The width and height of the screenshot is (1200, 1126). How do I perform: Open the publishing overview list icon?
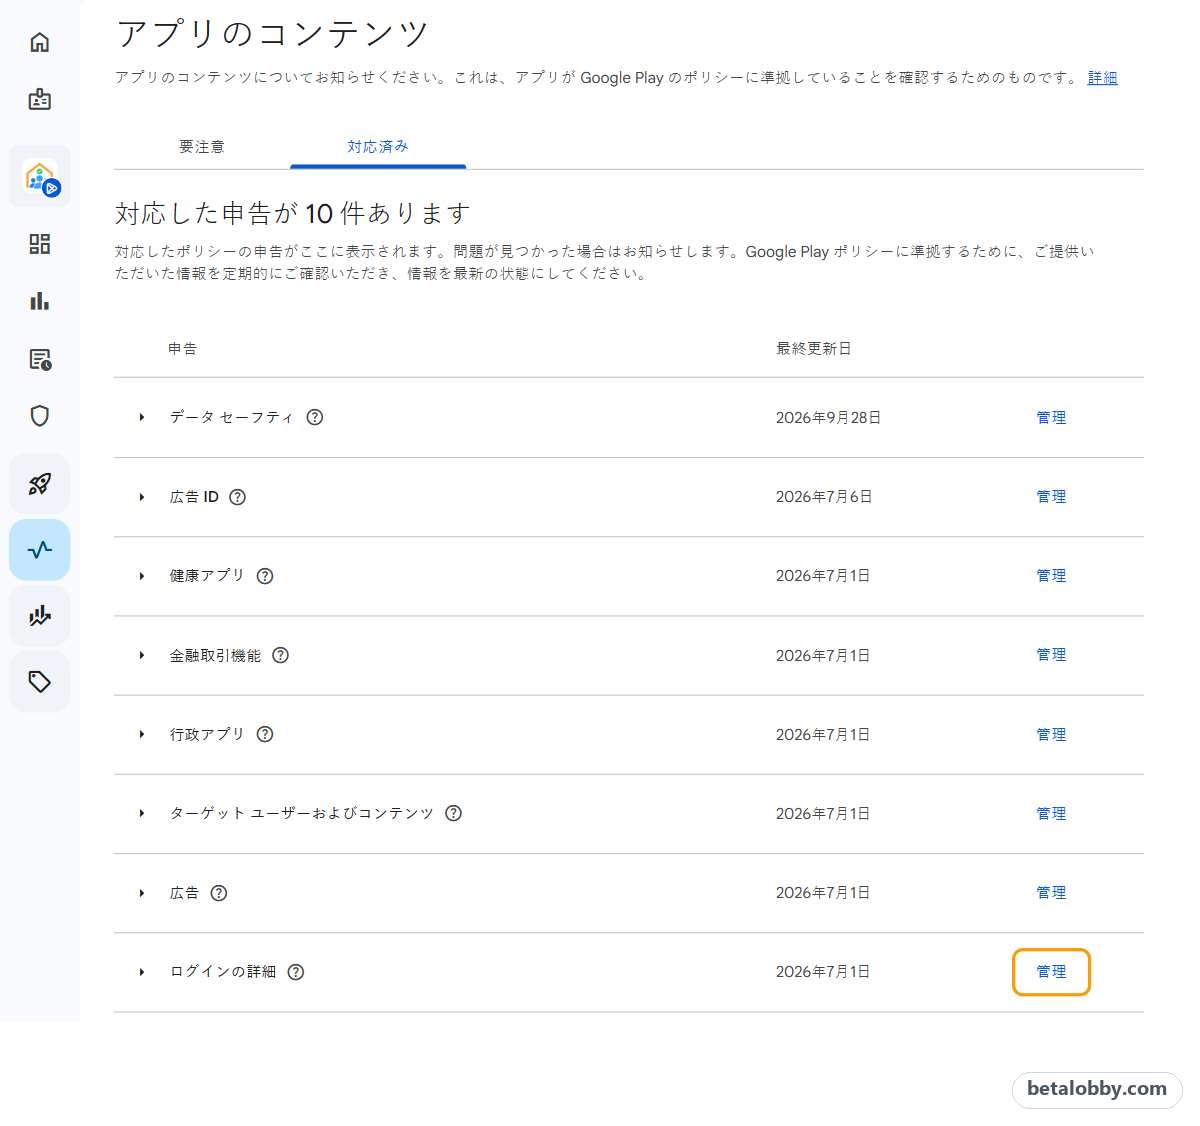(x=40, y=359)
